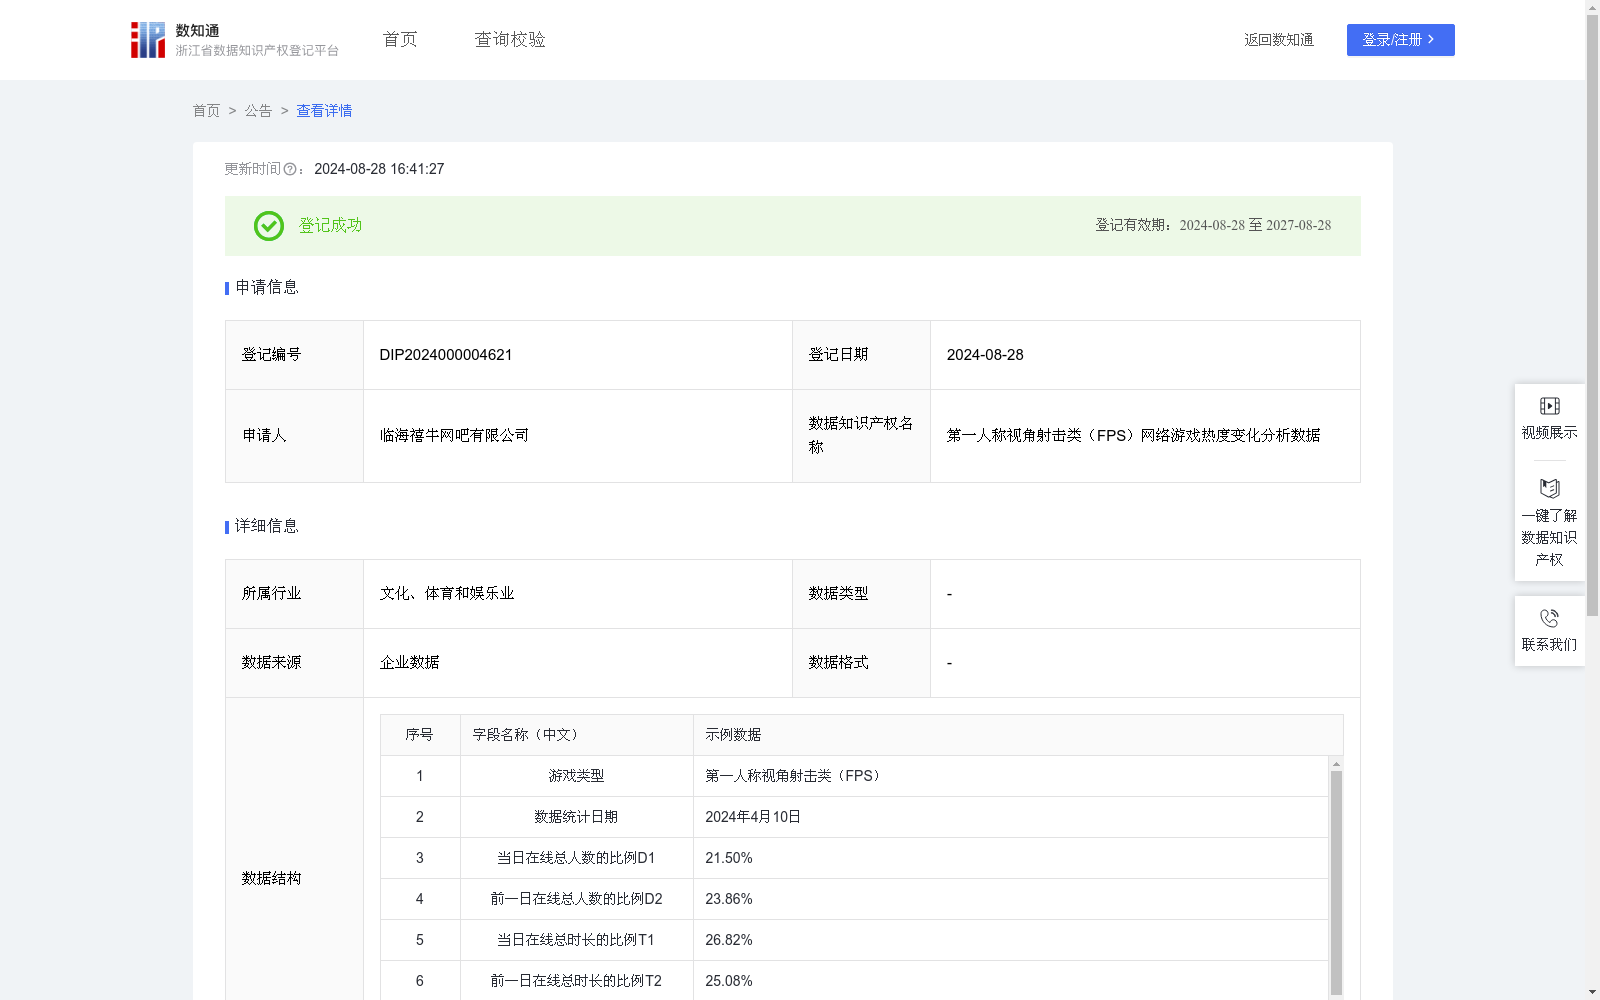This screenshot has height=1000, width=1600.
Task: Click the 数据类型 label cell
Action: point(861,594)
